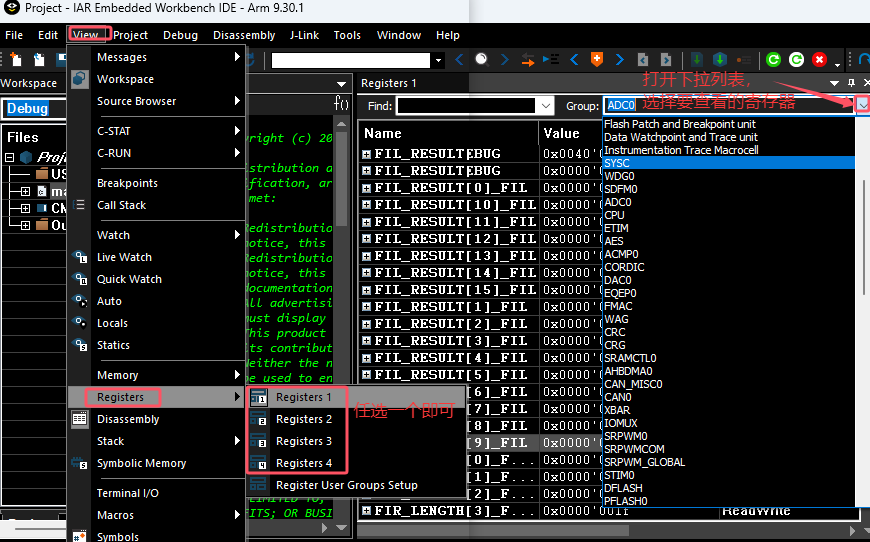Open the Group dropdown arrow in Registers

point(862,105)
